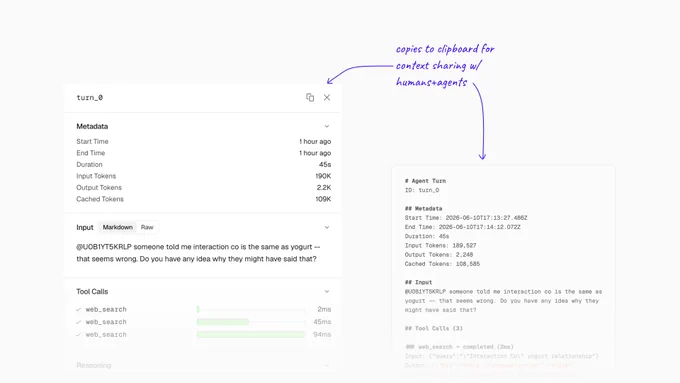680x383 pixels.
Task: Click the Input Tokens value 190K
Action: point(323,176)
